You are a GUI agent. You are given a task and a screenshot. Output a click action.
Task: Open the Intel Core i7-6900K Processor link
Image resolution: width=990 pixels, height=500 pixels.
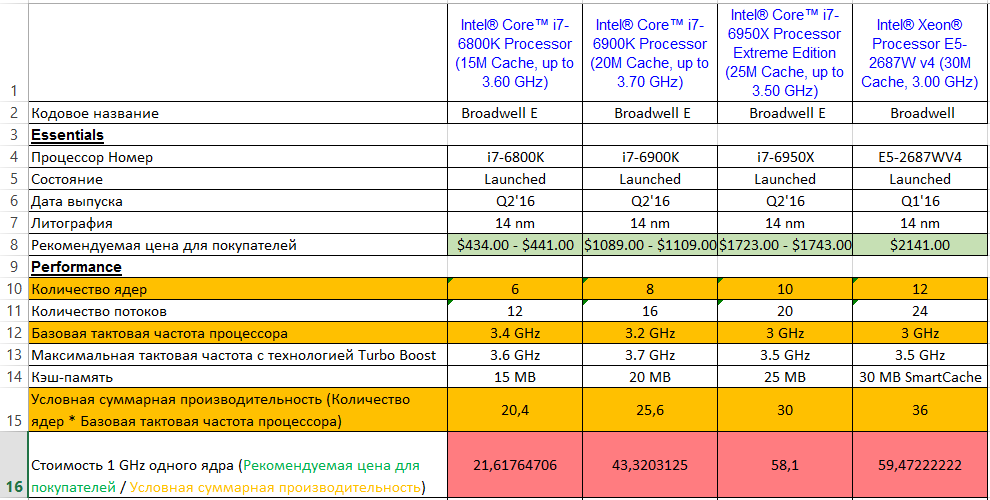point(650,53)
